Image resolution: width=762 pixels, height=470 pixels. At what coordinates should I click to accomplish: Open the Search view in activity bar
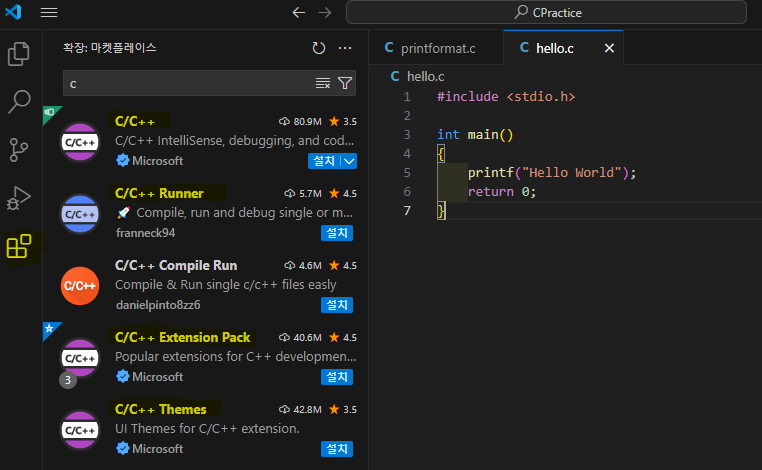19,101
